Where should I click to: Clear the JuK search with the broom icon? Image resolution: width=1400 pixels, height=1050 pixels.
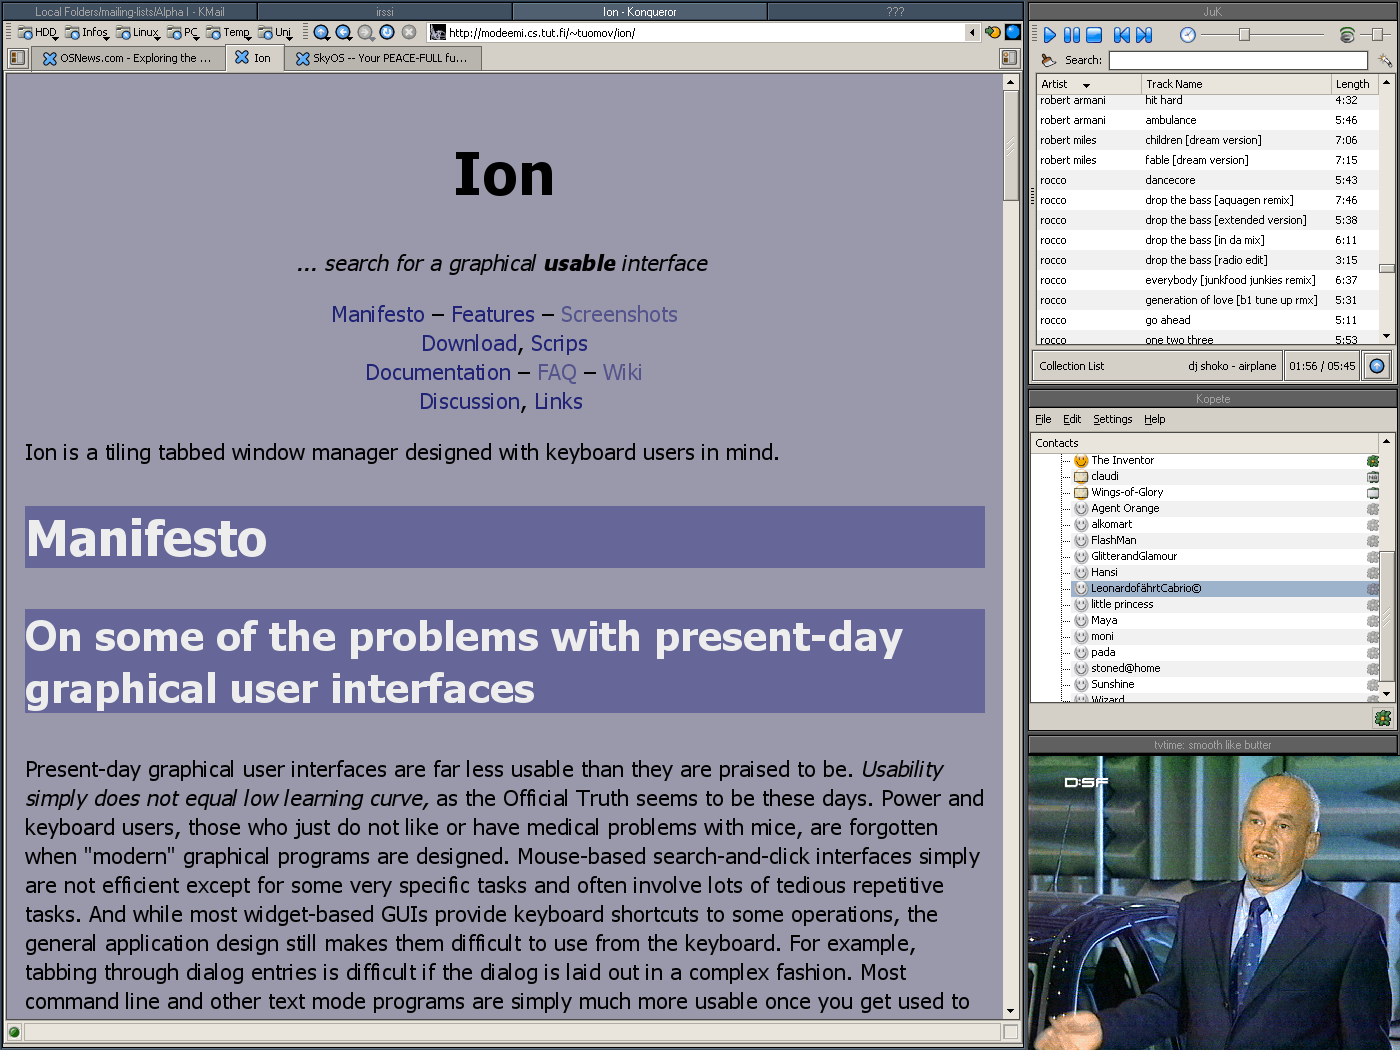[x=1049, y=60]
